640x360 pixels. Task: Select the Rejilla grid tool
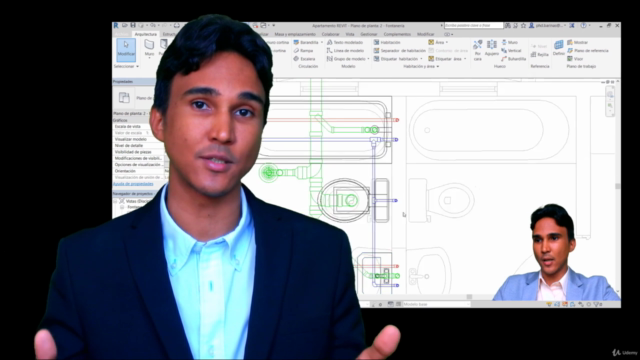(x=540, y=55)
